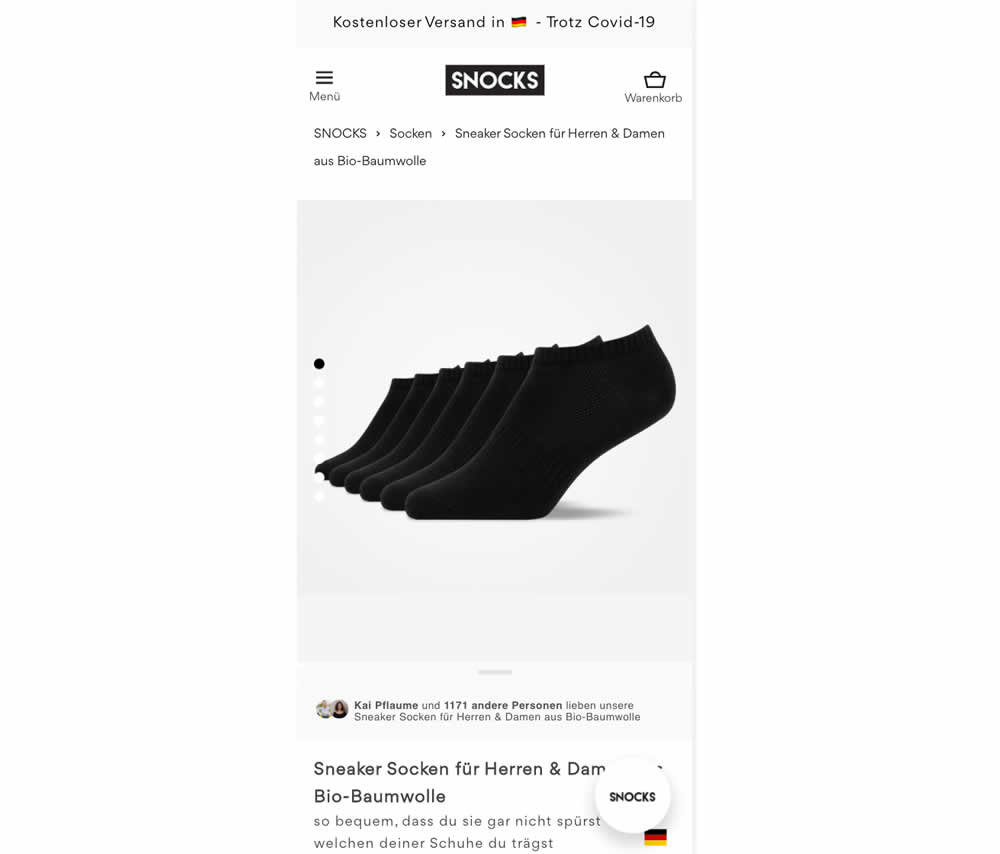Click the Kai Pflaume und 1171 andere Personen text
The height and width of the screenshot is (854, 1000).
[458, 705]
